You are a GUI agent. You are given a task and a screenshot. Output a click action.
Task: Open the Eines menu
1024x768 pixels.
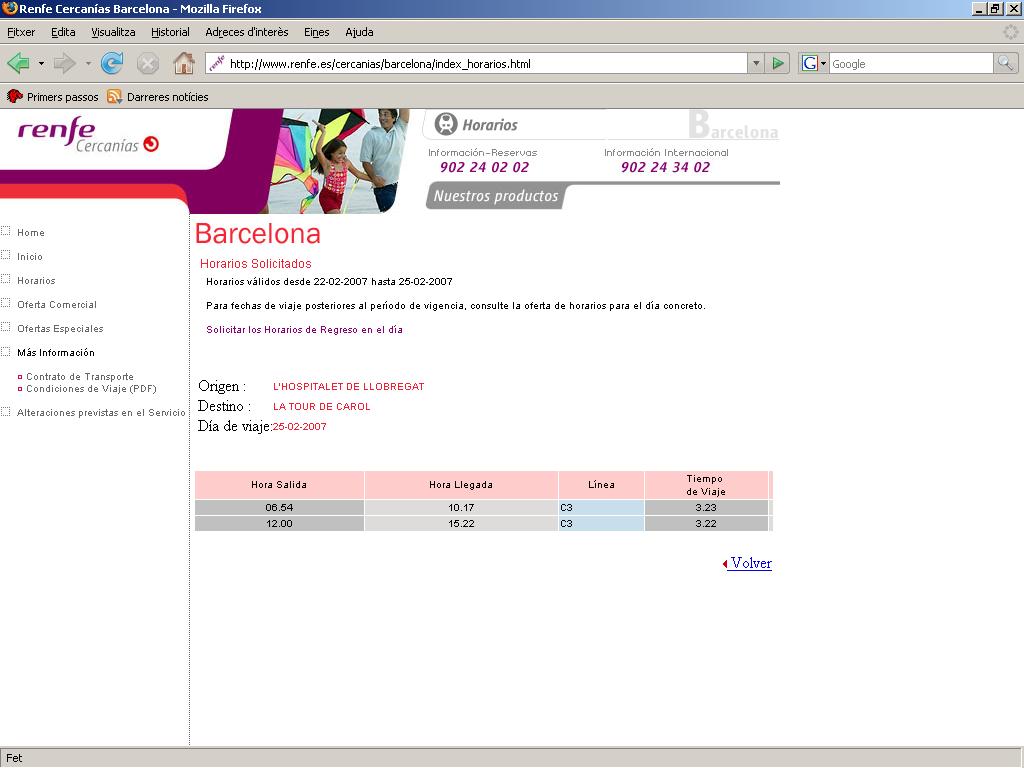(316, 32)
